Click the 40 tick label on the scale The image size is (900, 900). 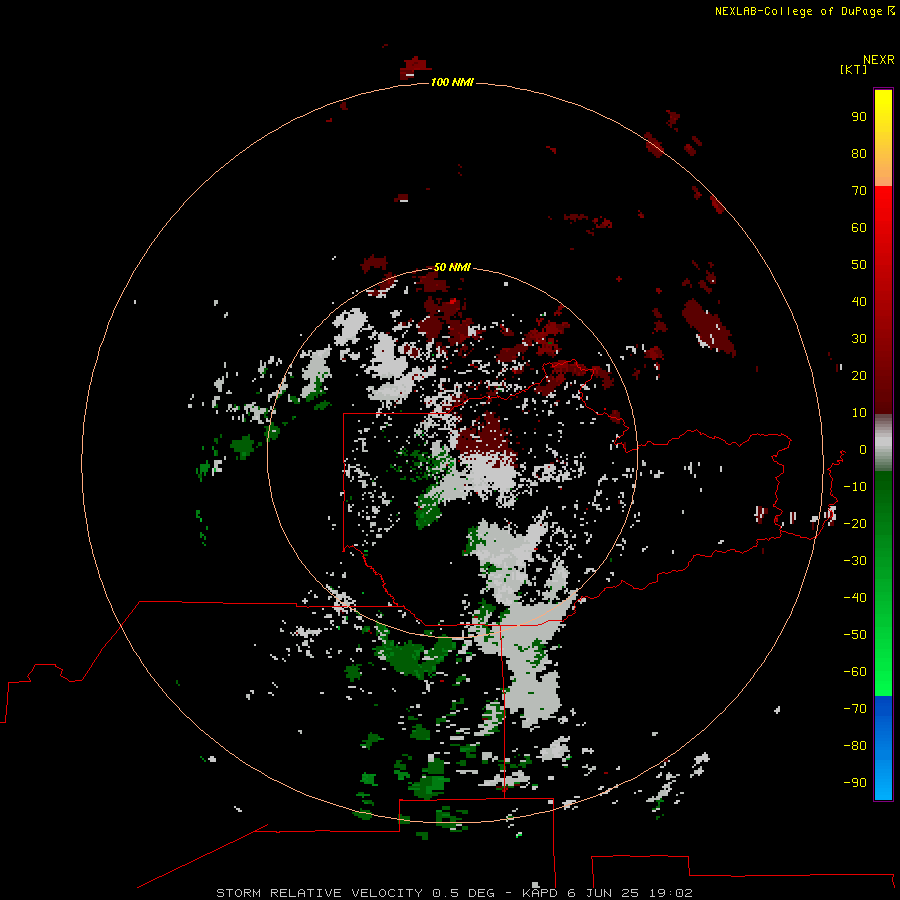point(859,301)
